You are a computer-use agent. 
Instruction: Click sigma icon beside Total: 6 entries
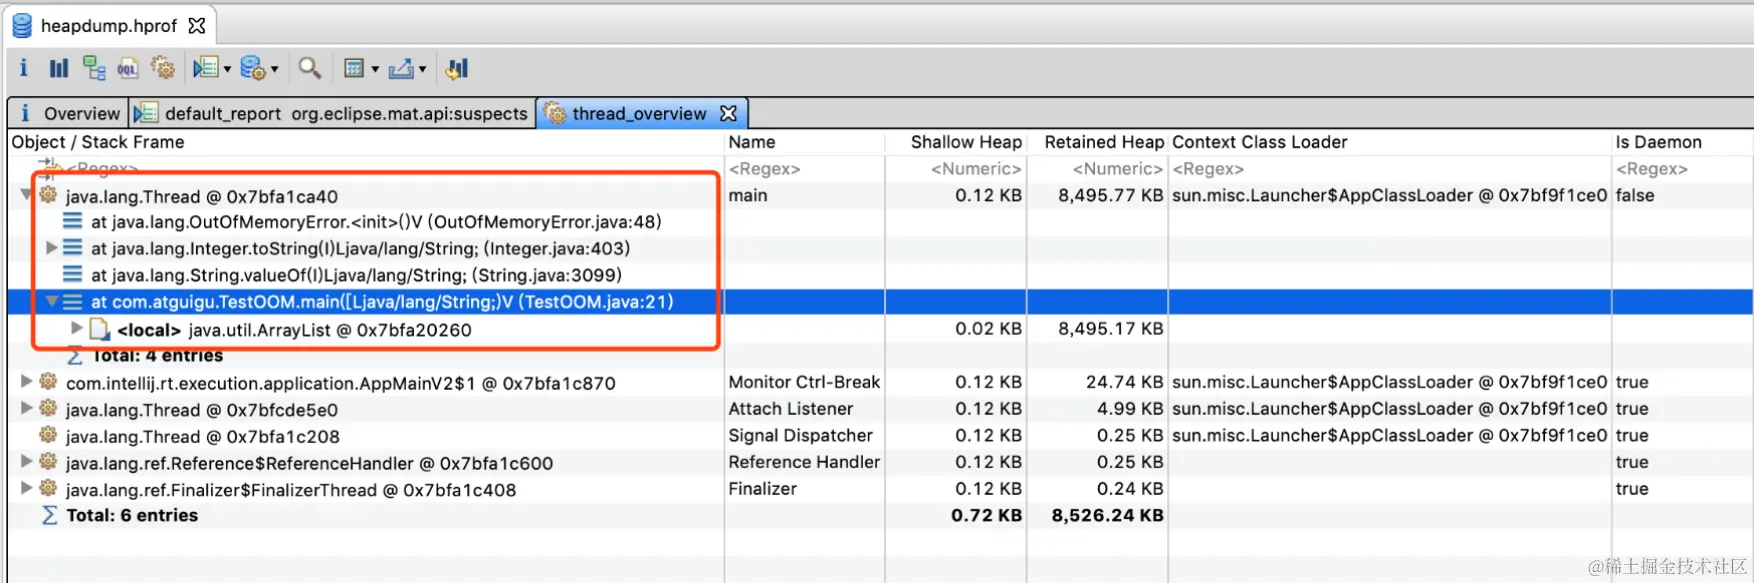coord(49,515)
